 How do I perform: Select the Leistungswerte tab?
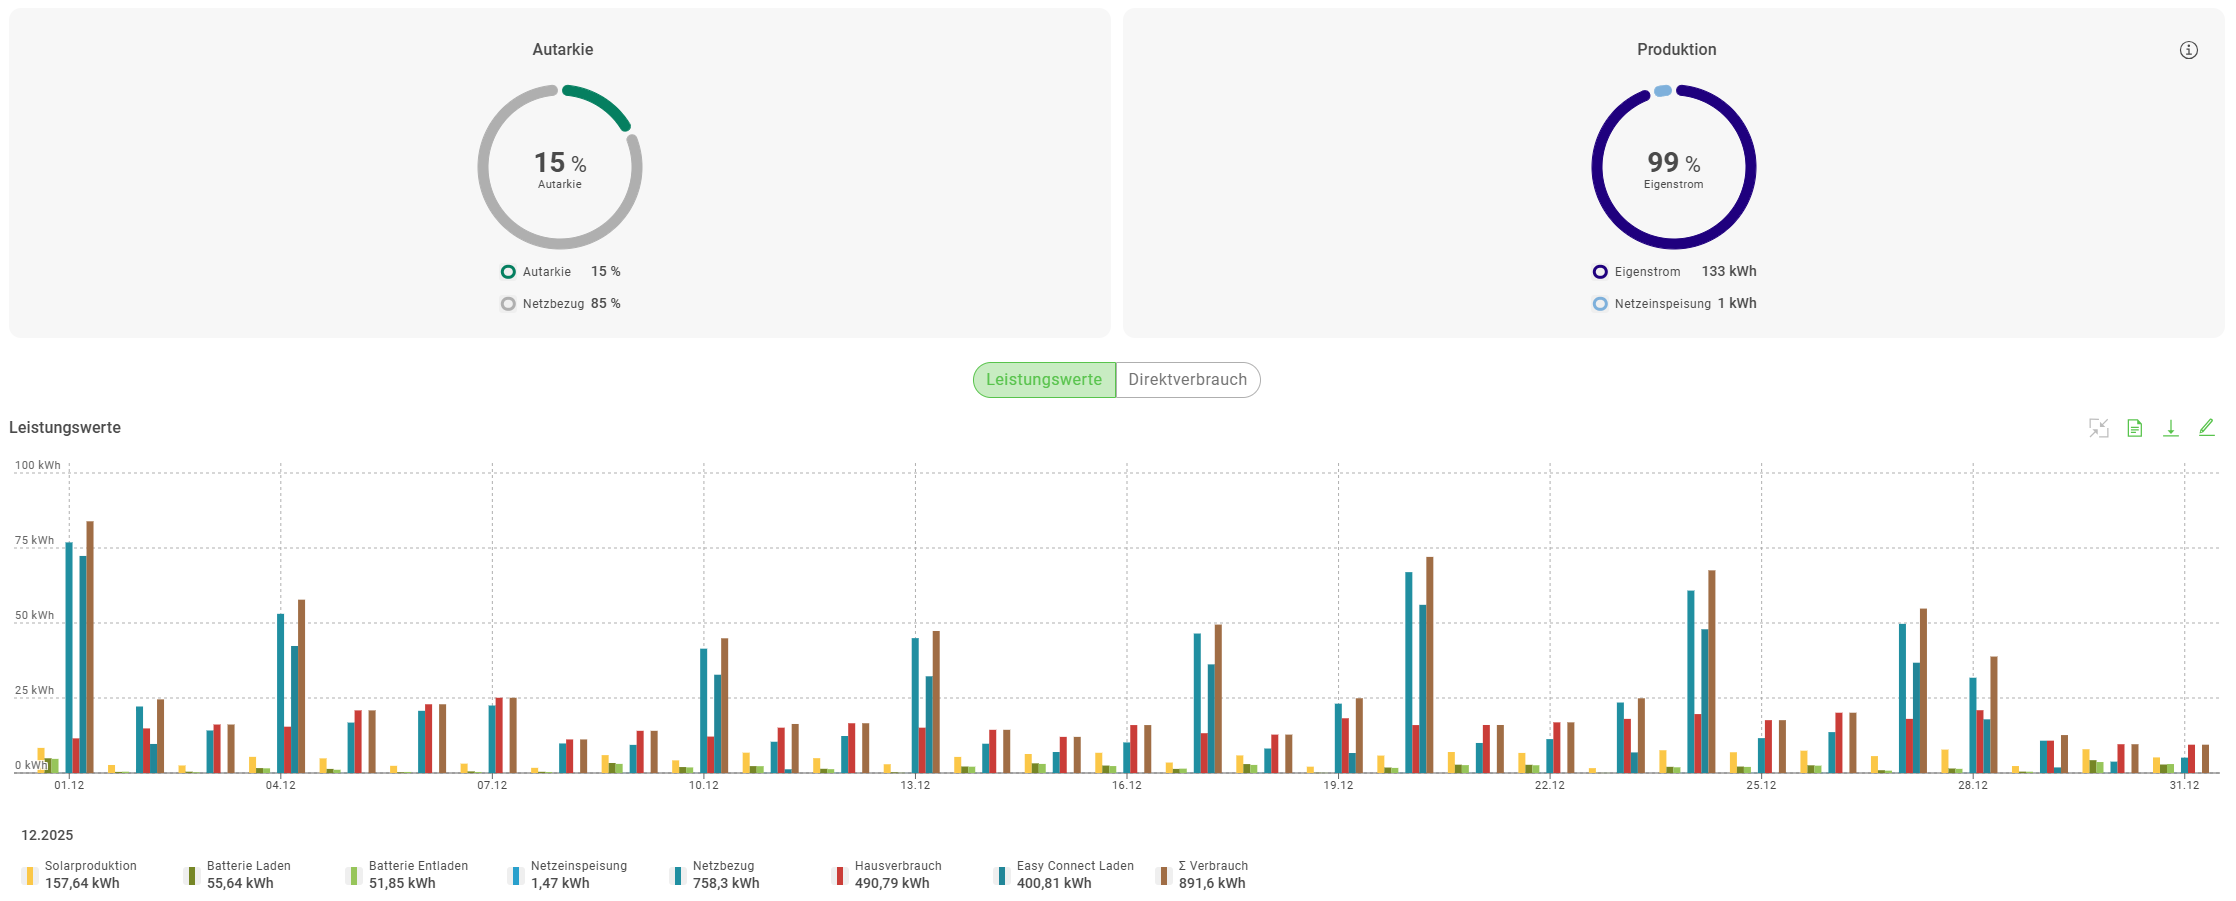point(1043,380)
